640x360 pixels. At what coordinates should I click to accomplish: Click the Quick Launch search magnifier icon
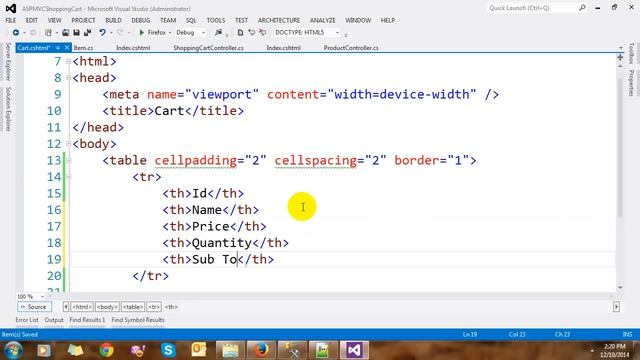(x=582, y=8)
